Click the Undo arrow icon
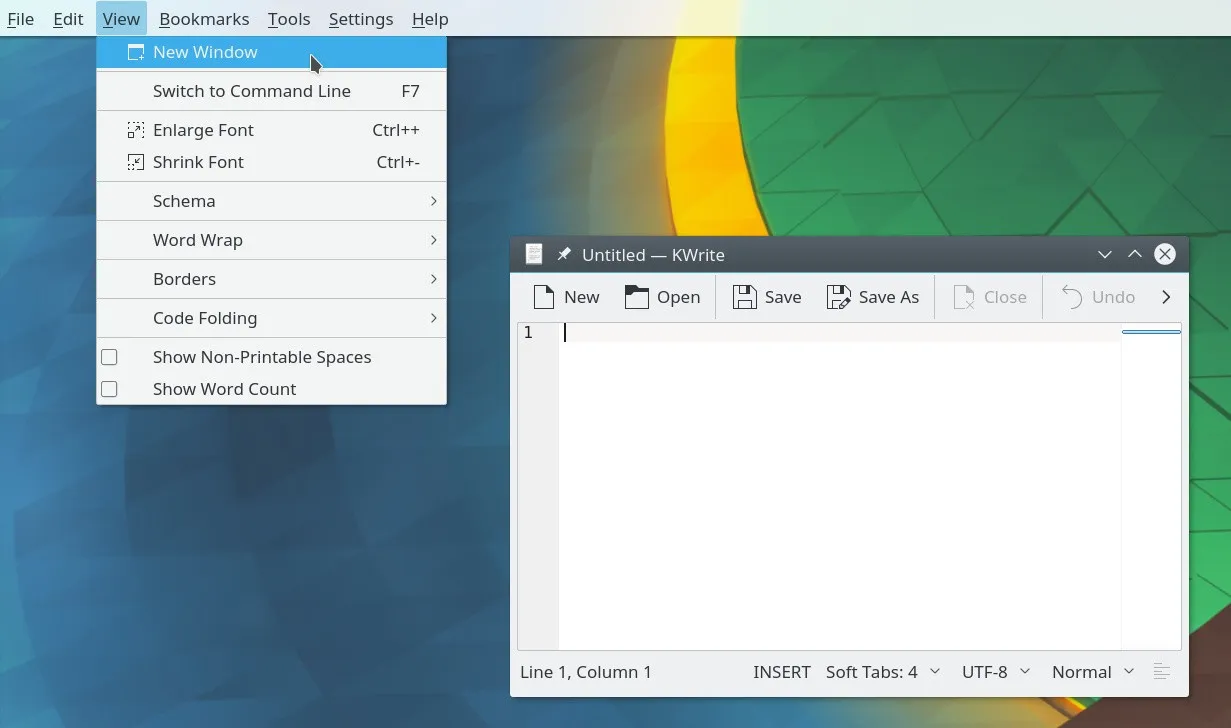Screen dimensions: 1231x728 tap(1072, 297)
